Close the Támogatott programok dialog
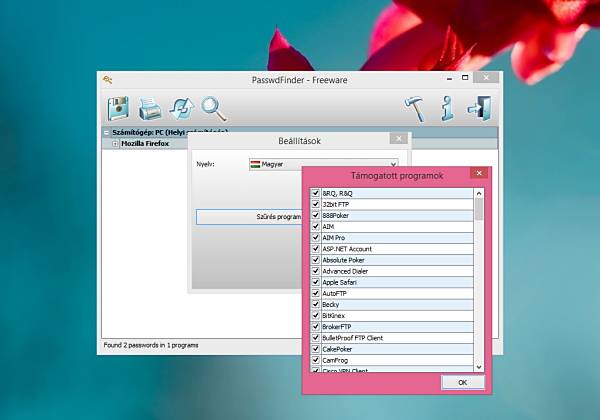The height and width of the screenshot is (420, 600). click(x=479, y=173)
